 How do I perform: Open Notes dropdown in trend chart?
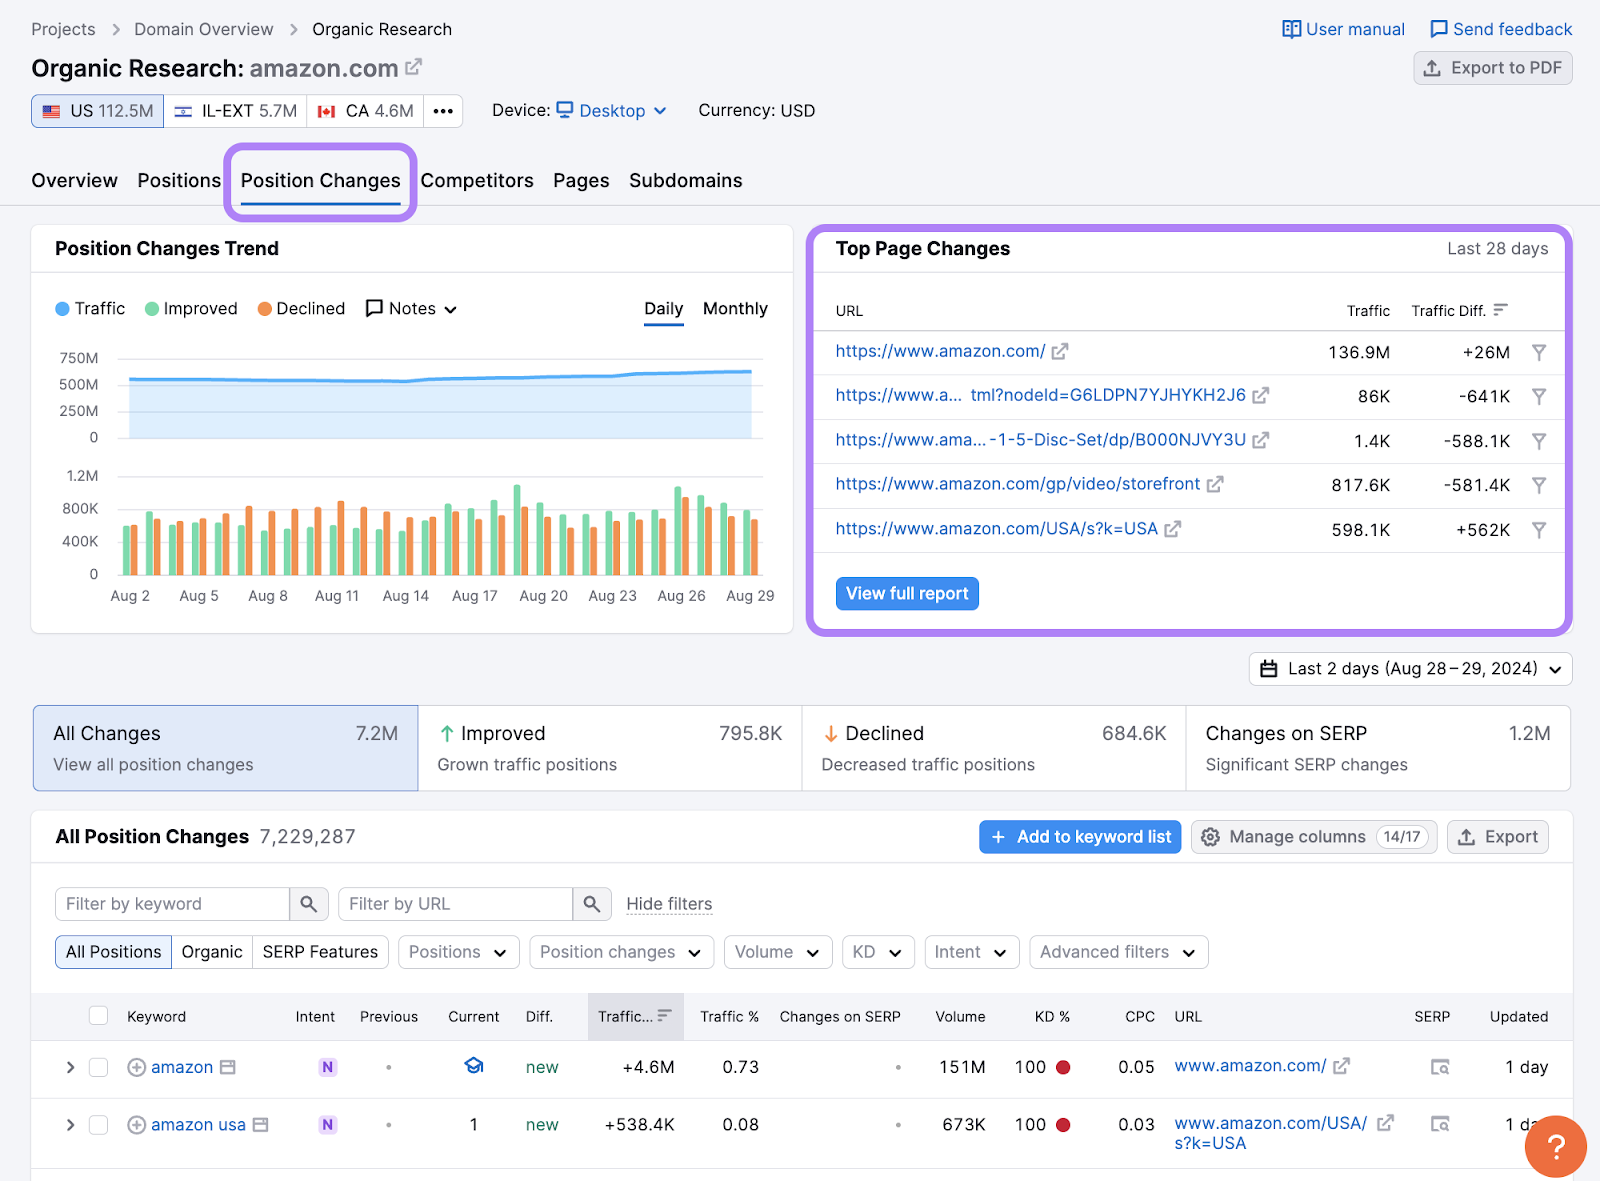(x=411, y=309)
